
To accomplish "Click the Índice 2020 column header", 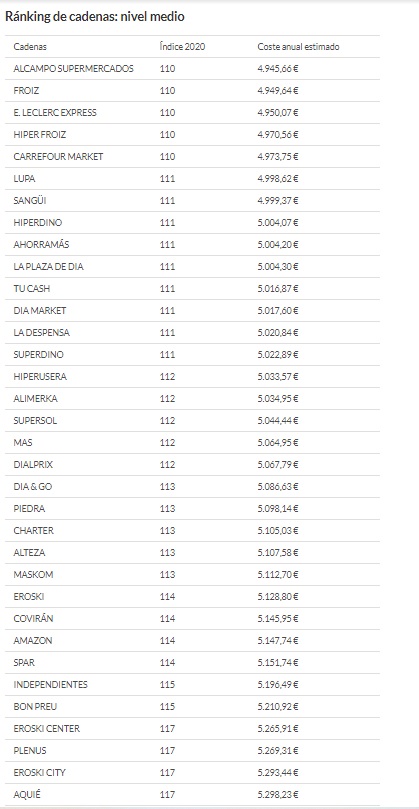I will click(182, 47).
